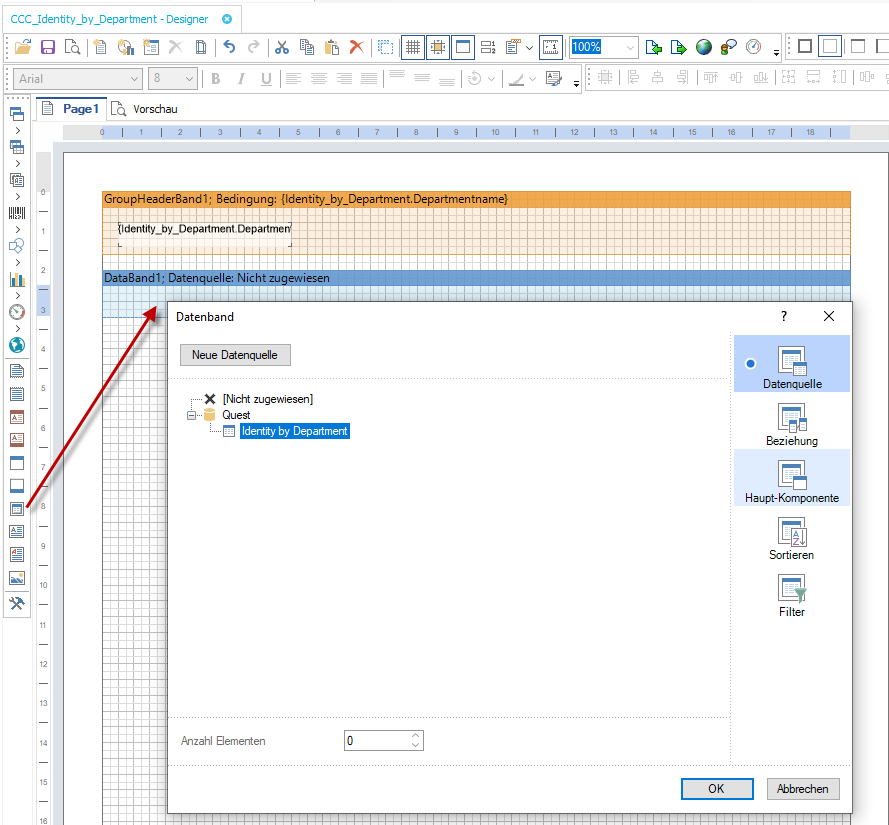The width and height of the screenshot is (889, 825).
Task: Undo the last action
Action: (229, 47)
